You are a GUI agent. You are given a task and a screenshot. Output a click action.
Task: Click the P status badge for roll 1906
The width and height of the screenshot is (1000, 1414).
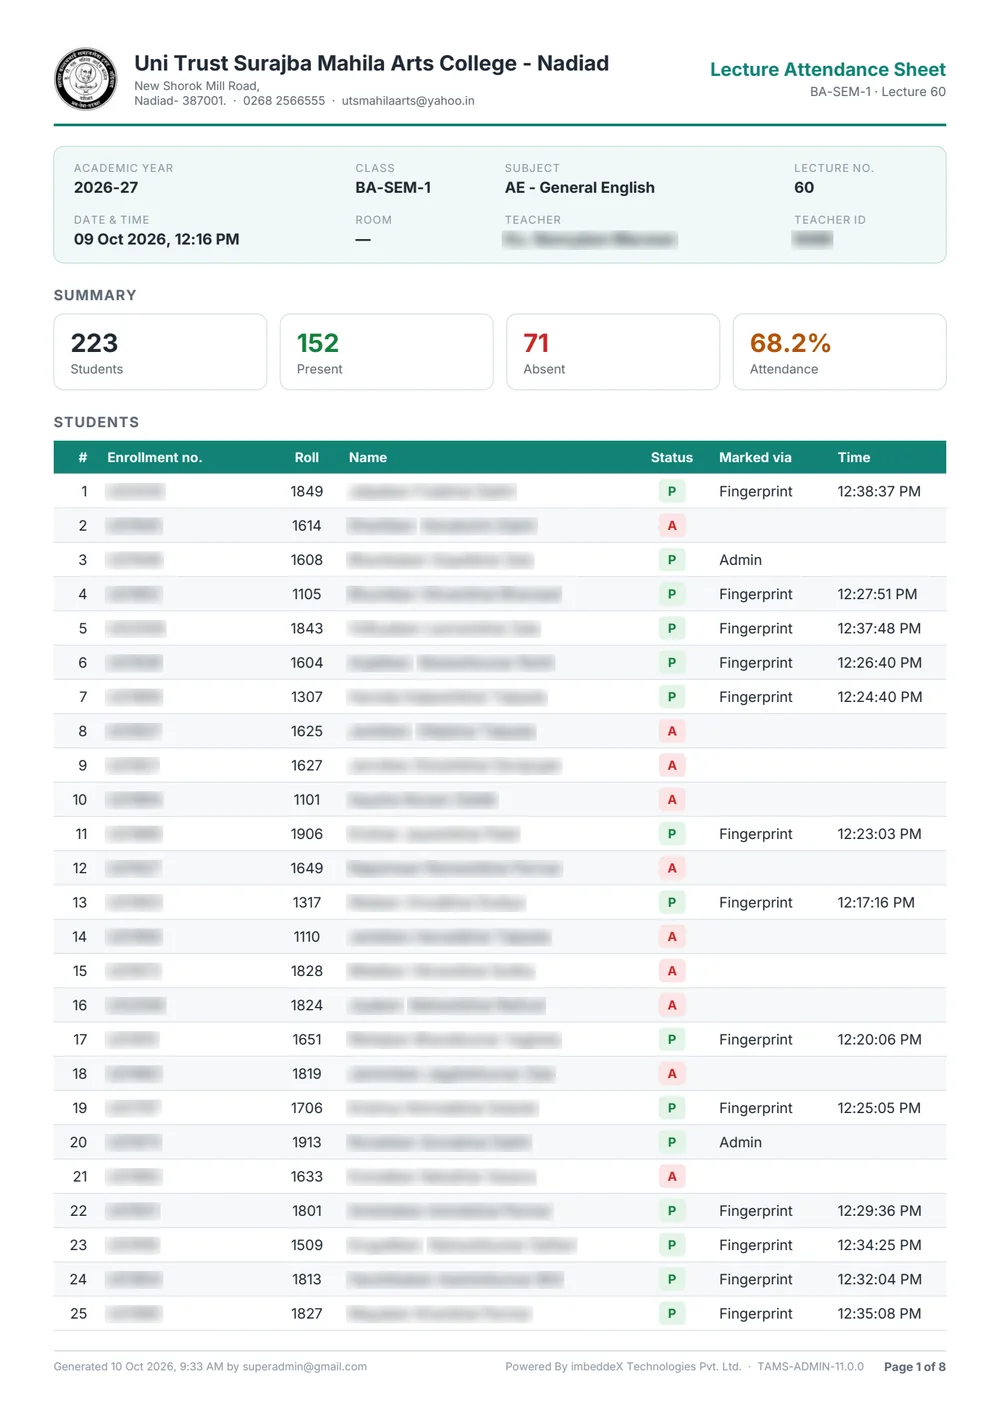(672, 834)
